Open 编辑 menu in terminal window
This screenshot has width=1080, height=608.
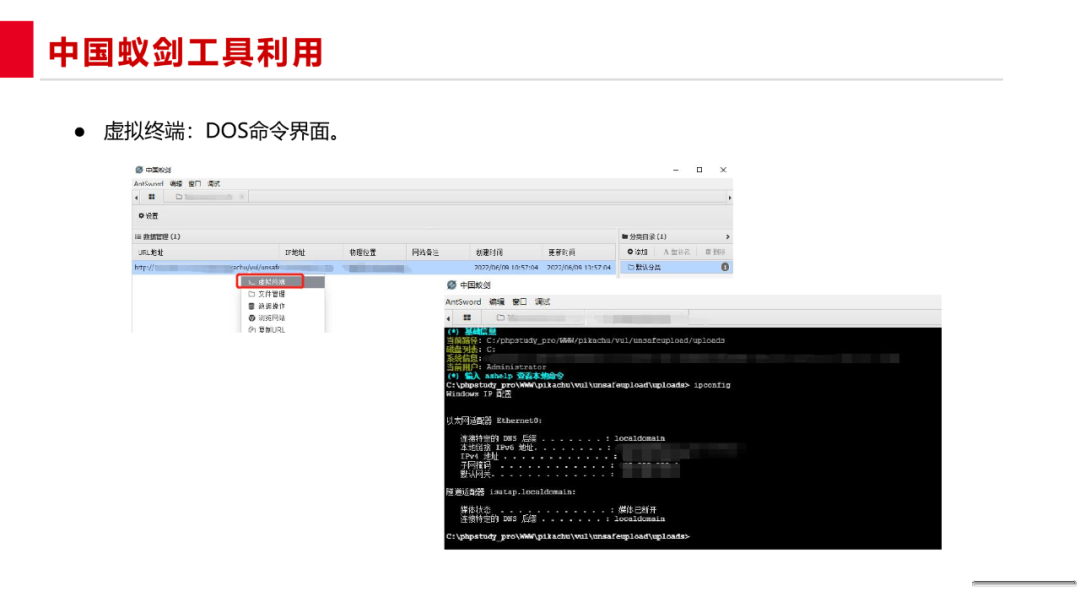497,302
